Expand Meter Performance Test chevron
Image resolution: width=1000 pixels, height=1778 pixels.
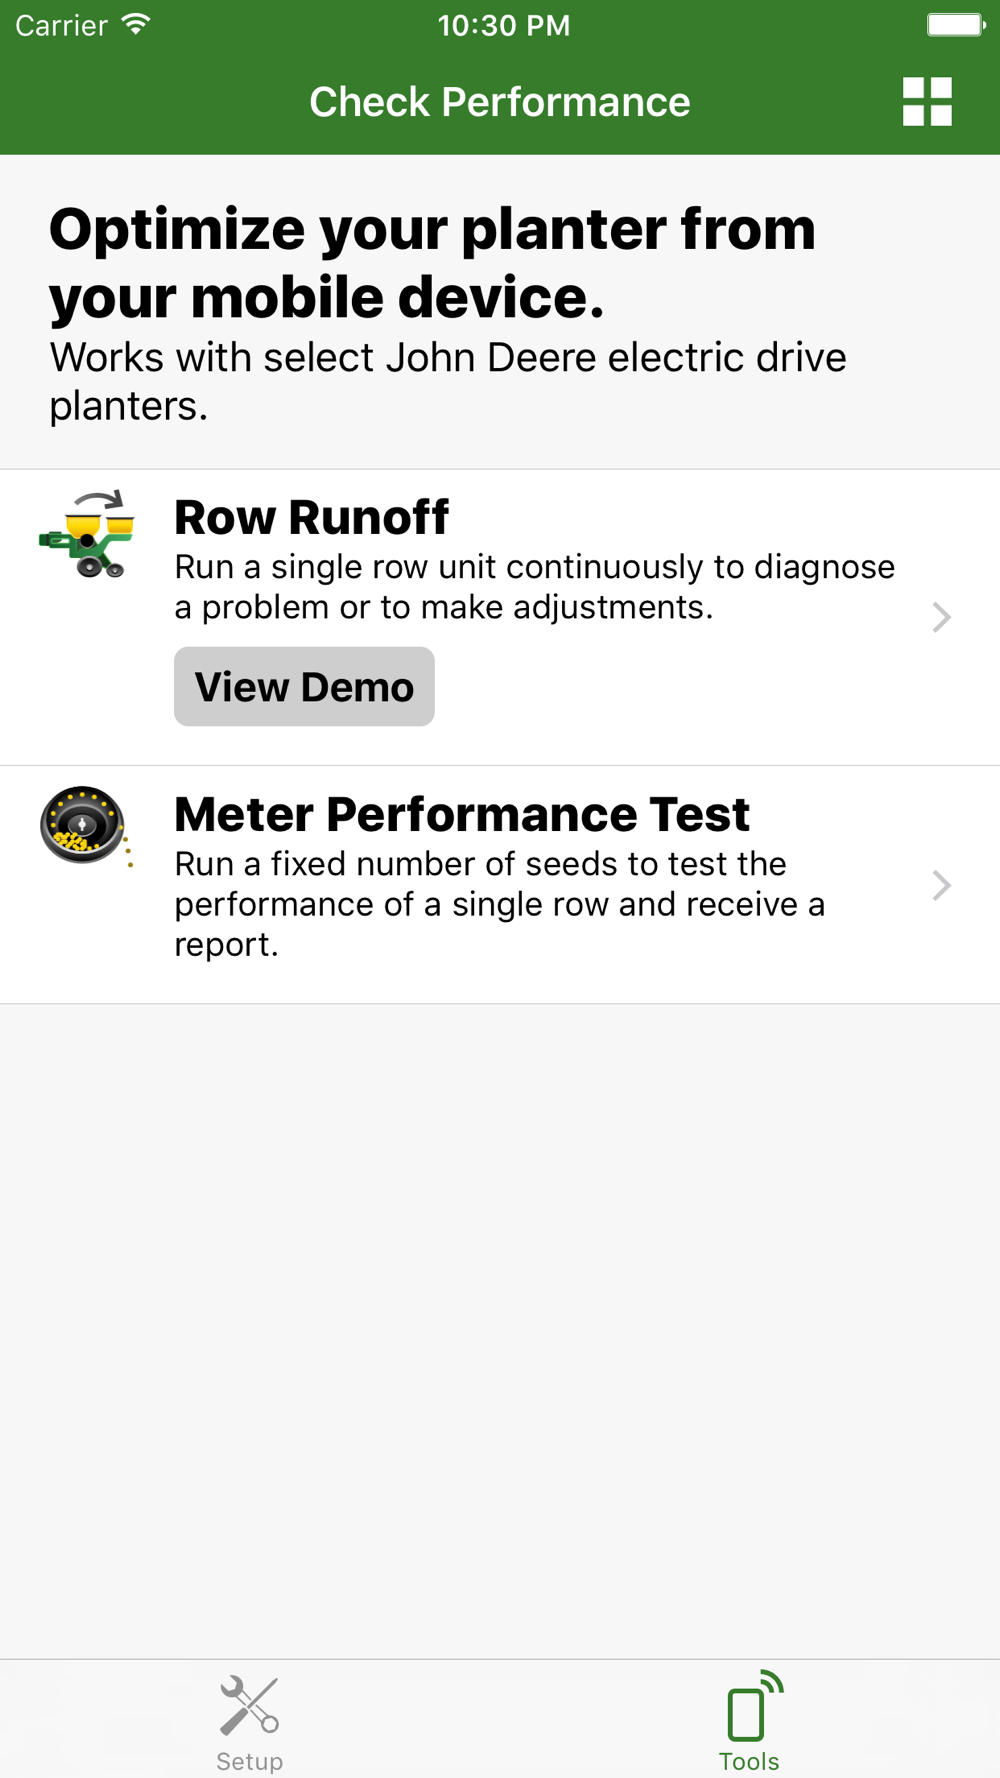pos(941,885)
